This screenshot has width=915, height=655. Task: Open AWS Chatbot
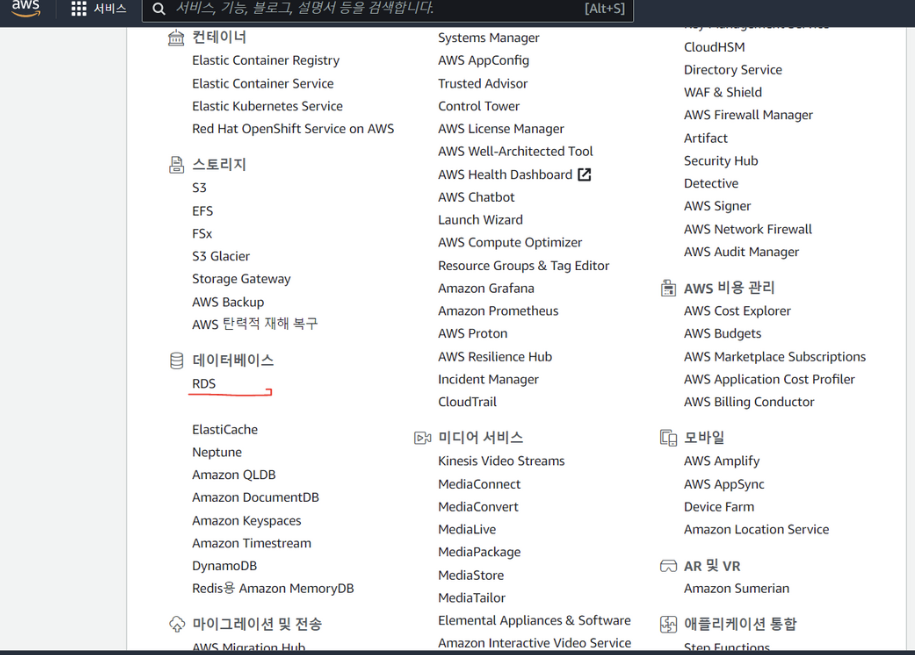click(476, 197)
